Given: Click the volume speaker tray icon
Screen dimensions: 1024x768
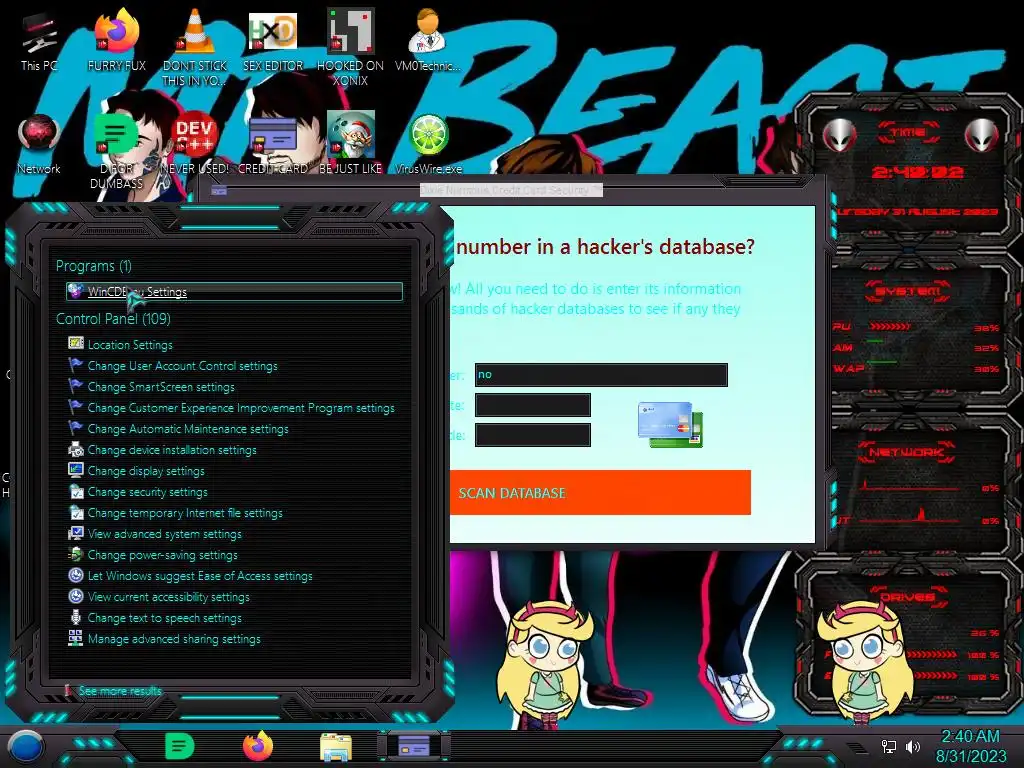Looking at the screenshot, I should click(x=913, y=746).
